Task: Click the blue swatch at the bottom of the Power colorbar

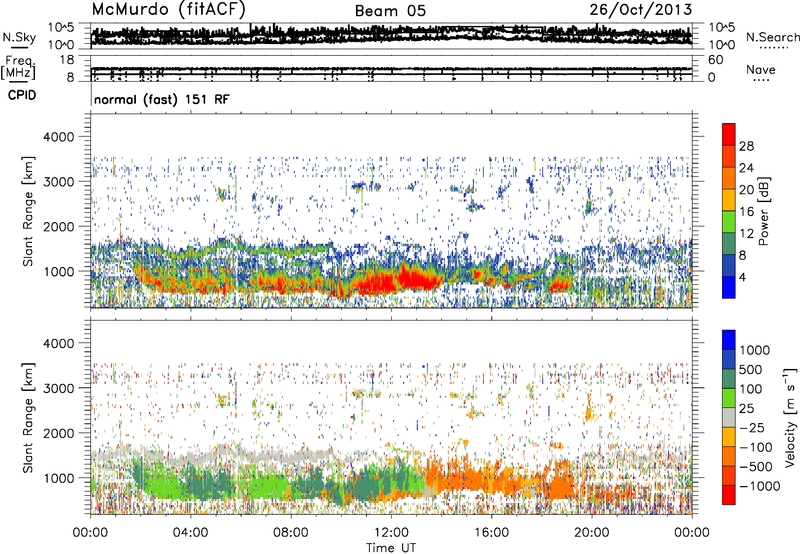Action: tap(729, 287)
